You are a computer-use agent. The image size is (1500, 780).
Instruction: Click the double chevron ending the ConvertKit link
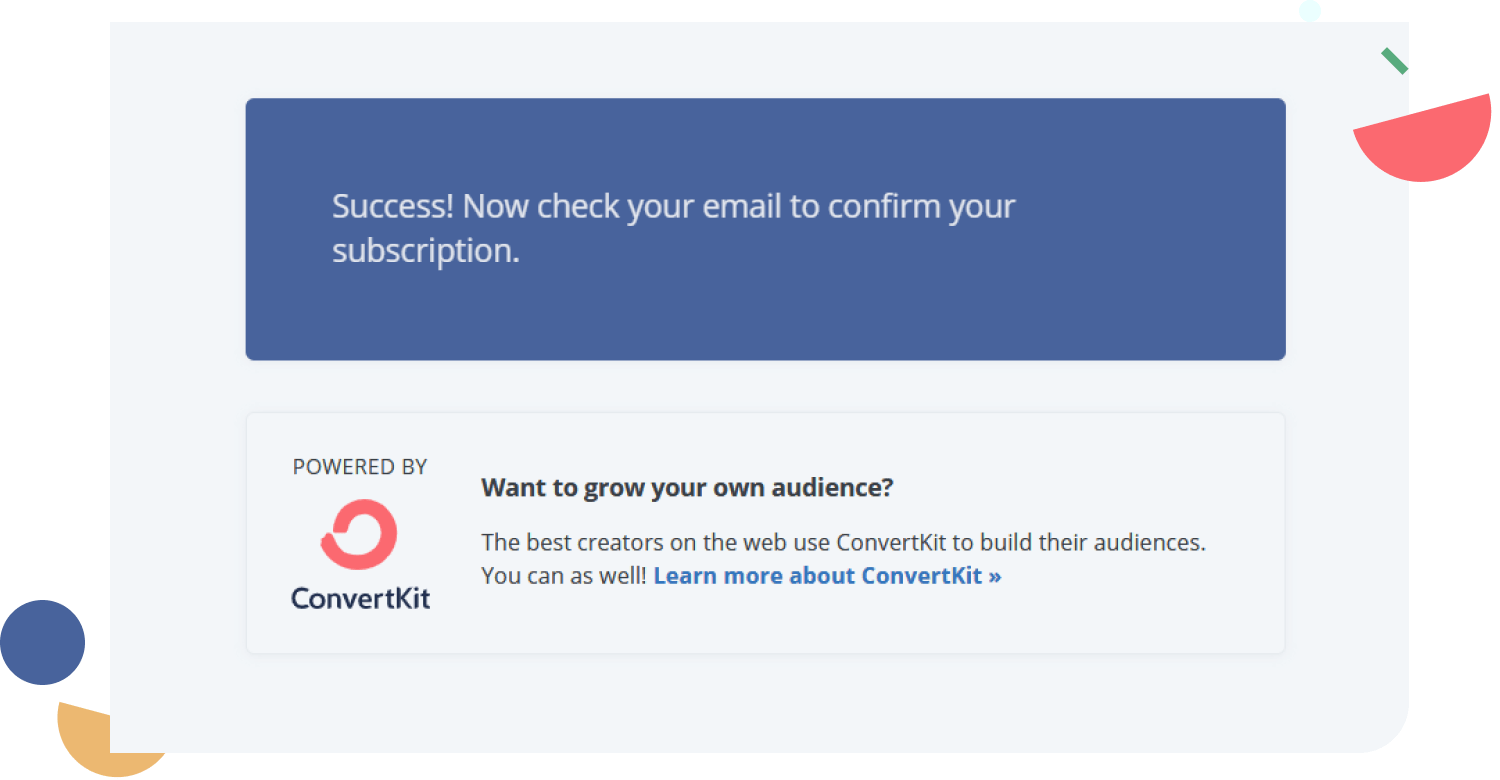tap(995, 576)
